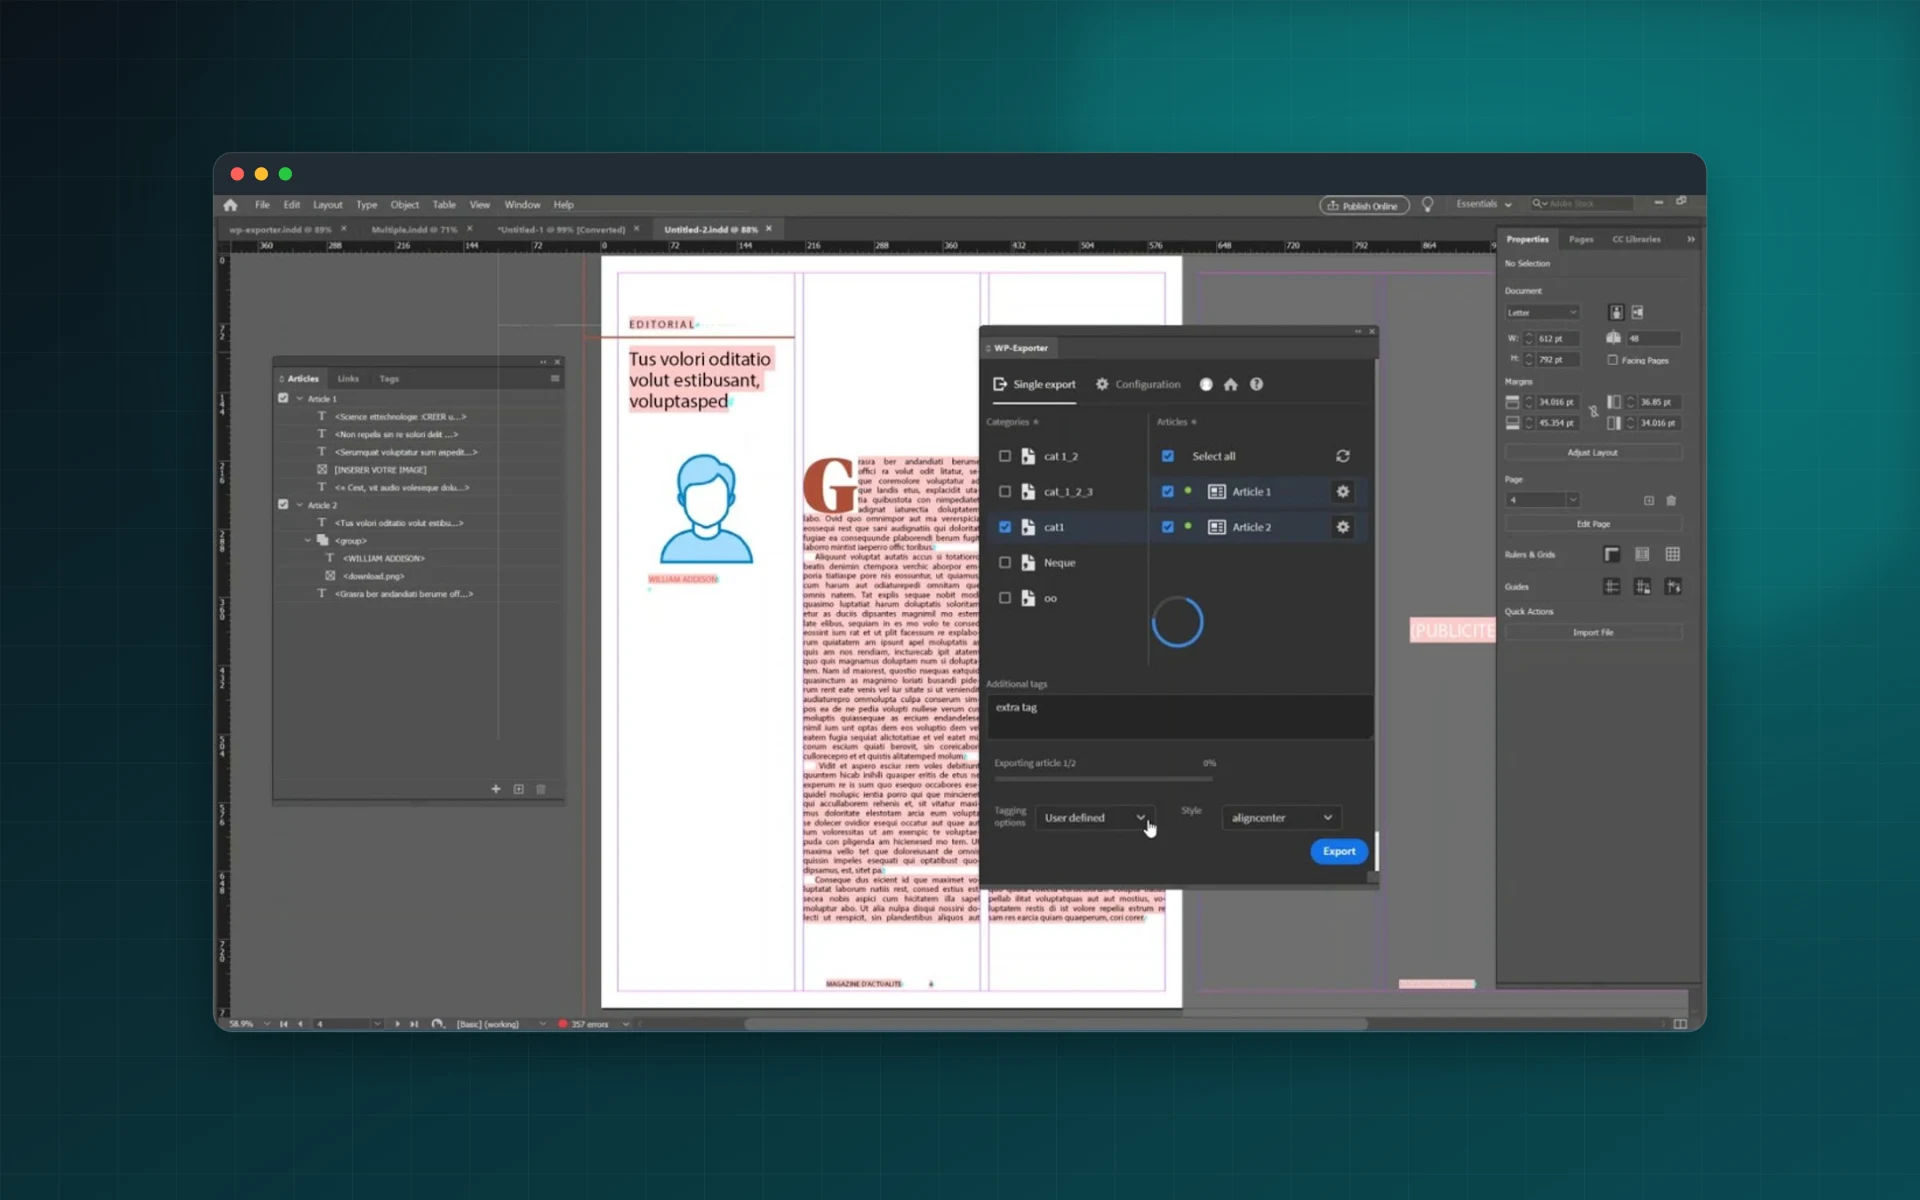Collapse Article 2 in Articles panel
The image size is (1920, 1200).
point(299,505)
